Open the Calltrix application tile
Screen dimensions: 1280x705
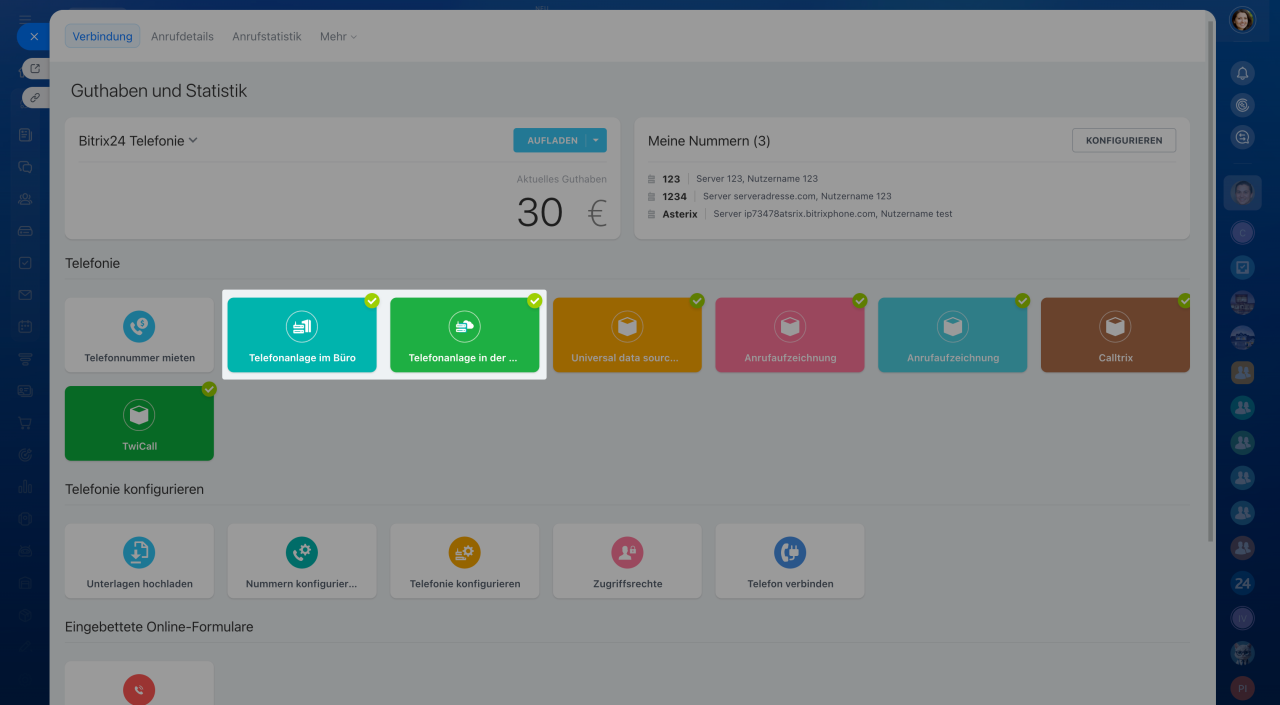tap(1115, 335)
